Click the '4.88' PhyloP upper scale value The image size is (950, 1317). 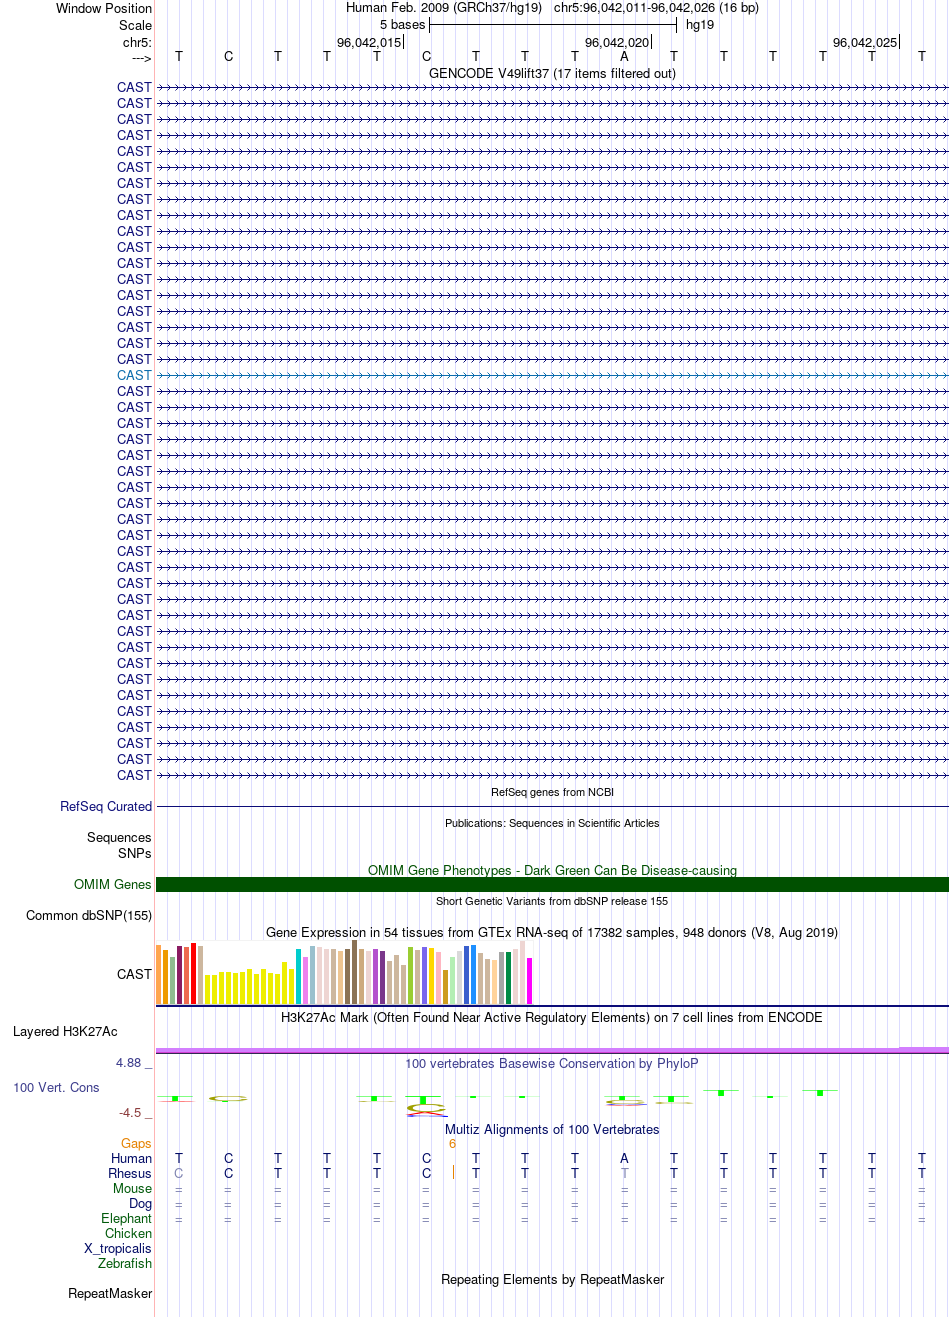(129, 1063)
